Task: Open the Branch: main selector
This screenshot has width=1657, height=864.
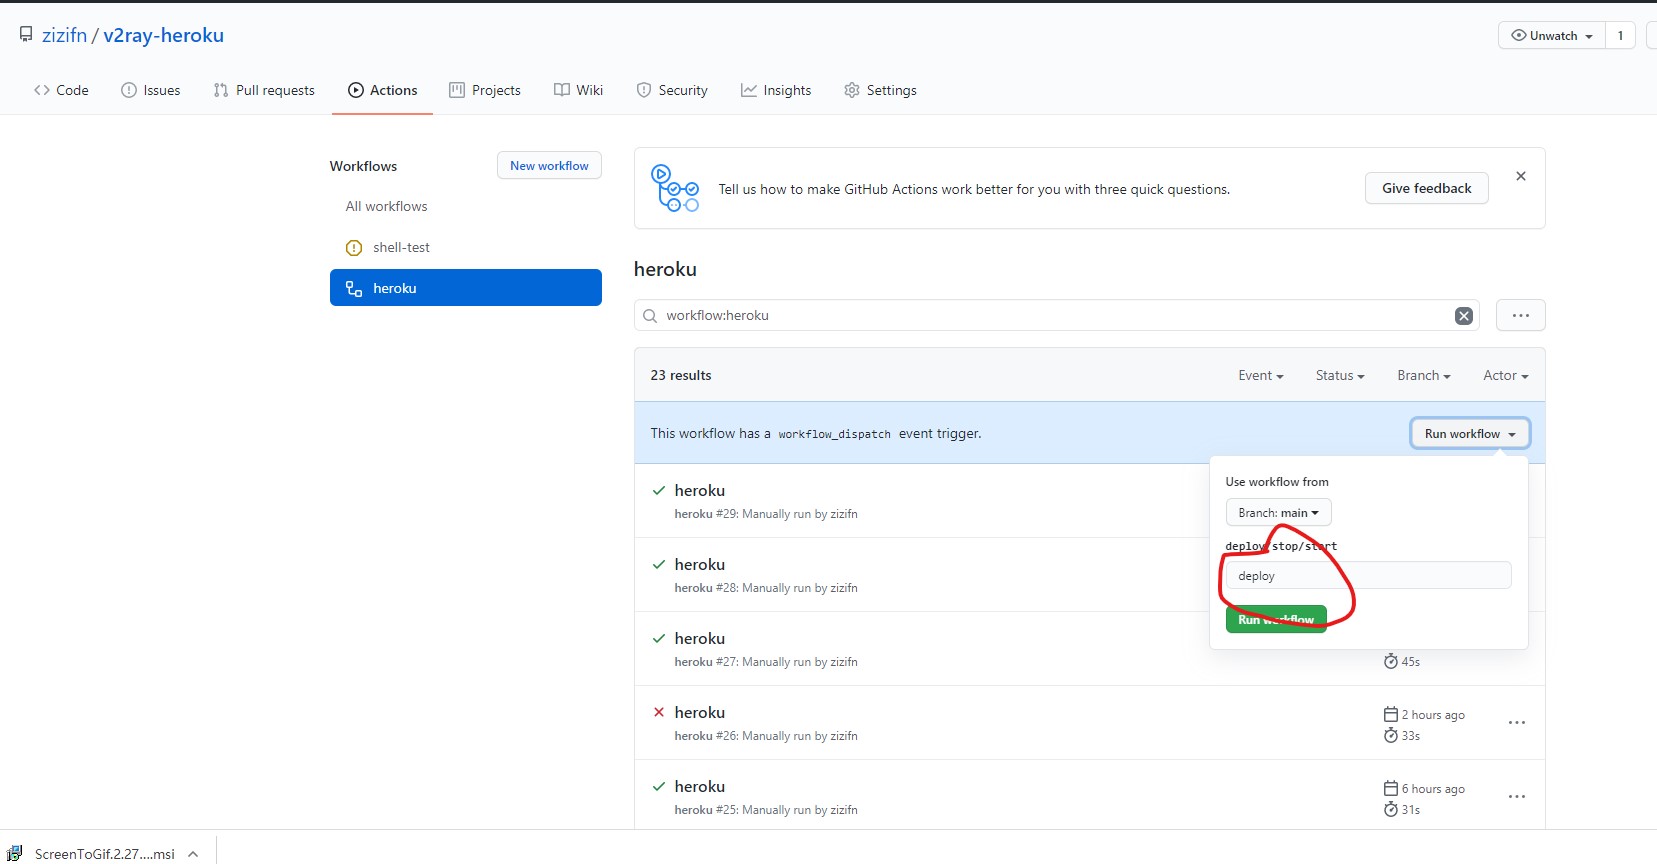Action: tap(1277, 513)
